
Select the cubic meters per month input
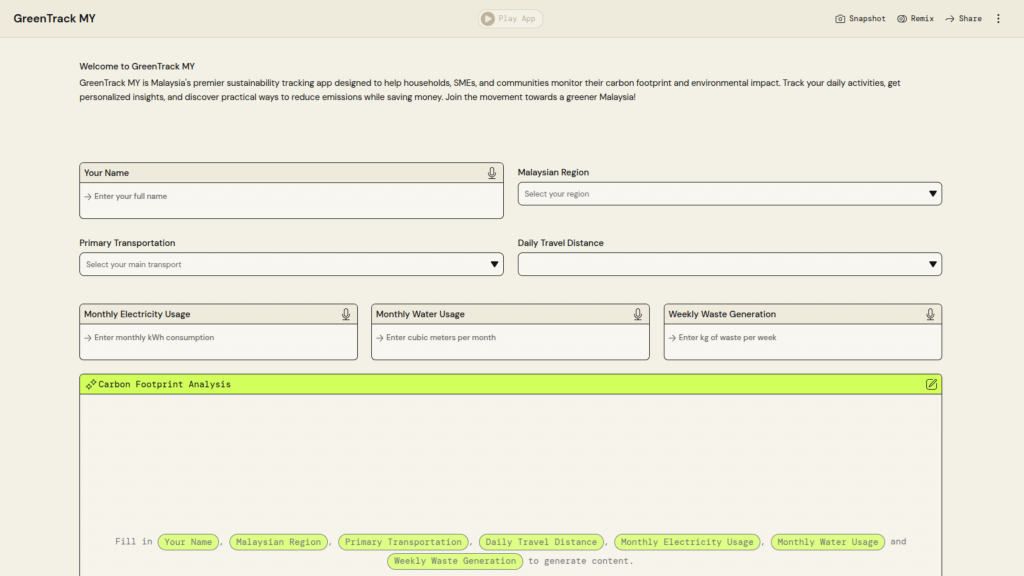[x=510, y=338]
